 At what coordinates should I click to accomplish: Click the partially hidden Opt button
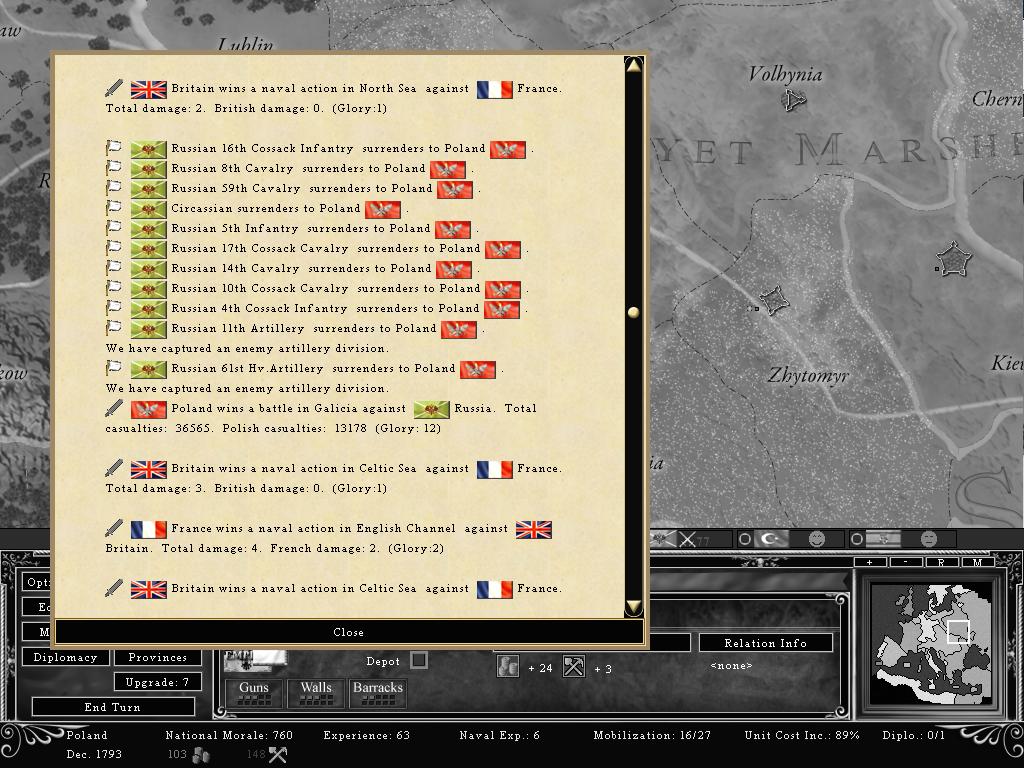click(38, 583)
